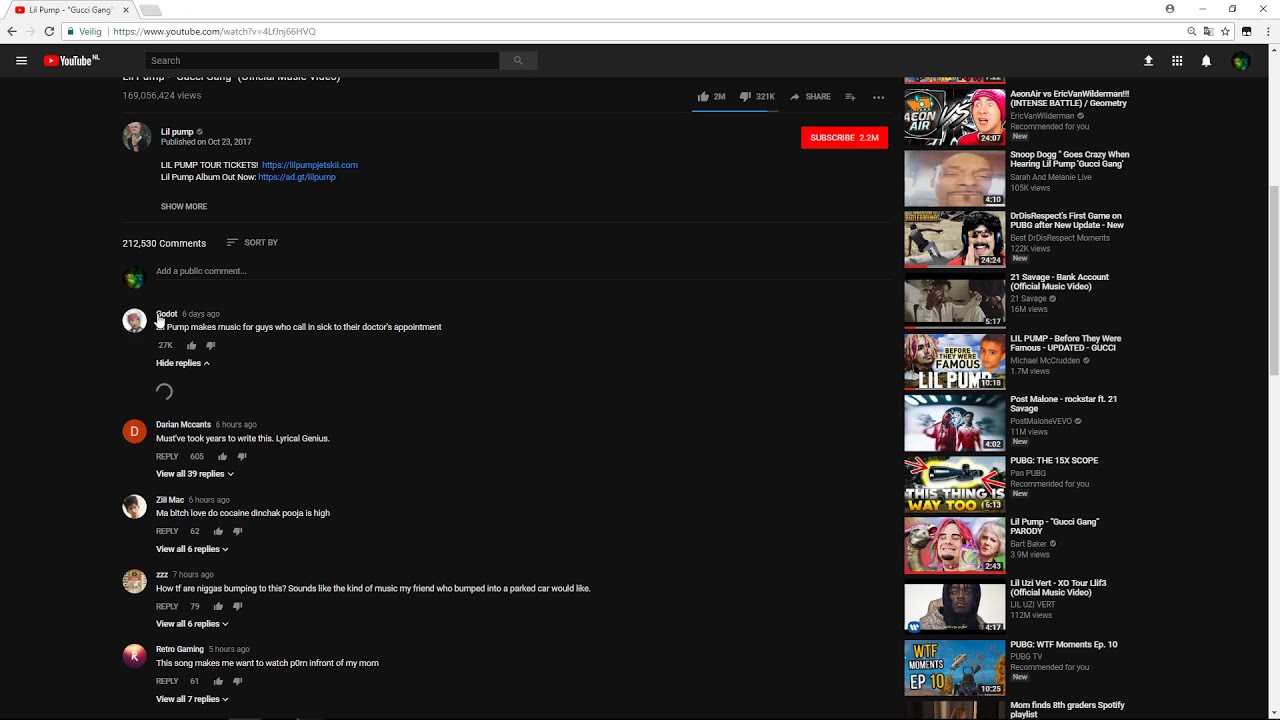Open the YouTube hamburger guide menu
Screen dimensions: 1280x720
coord(21,61)
